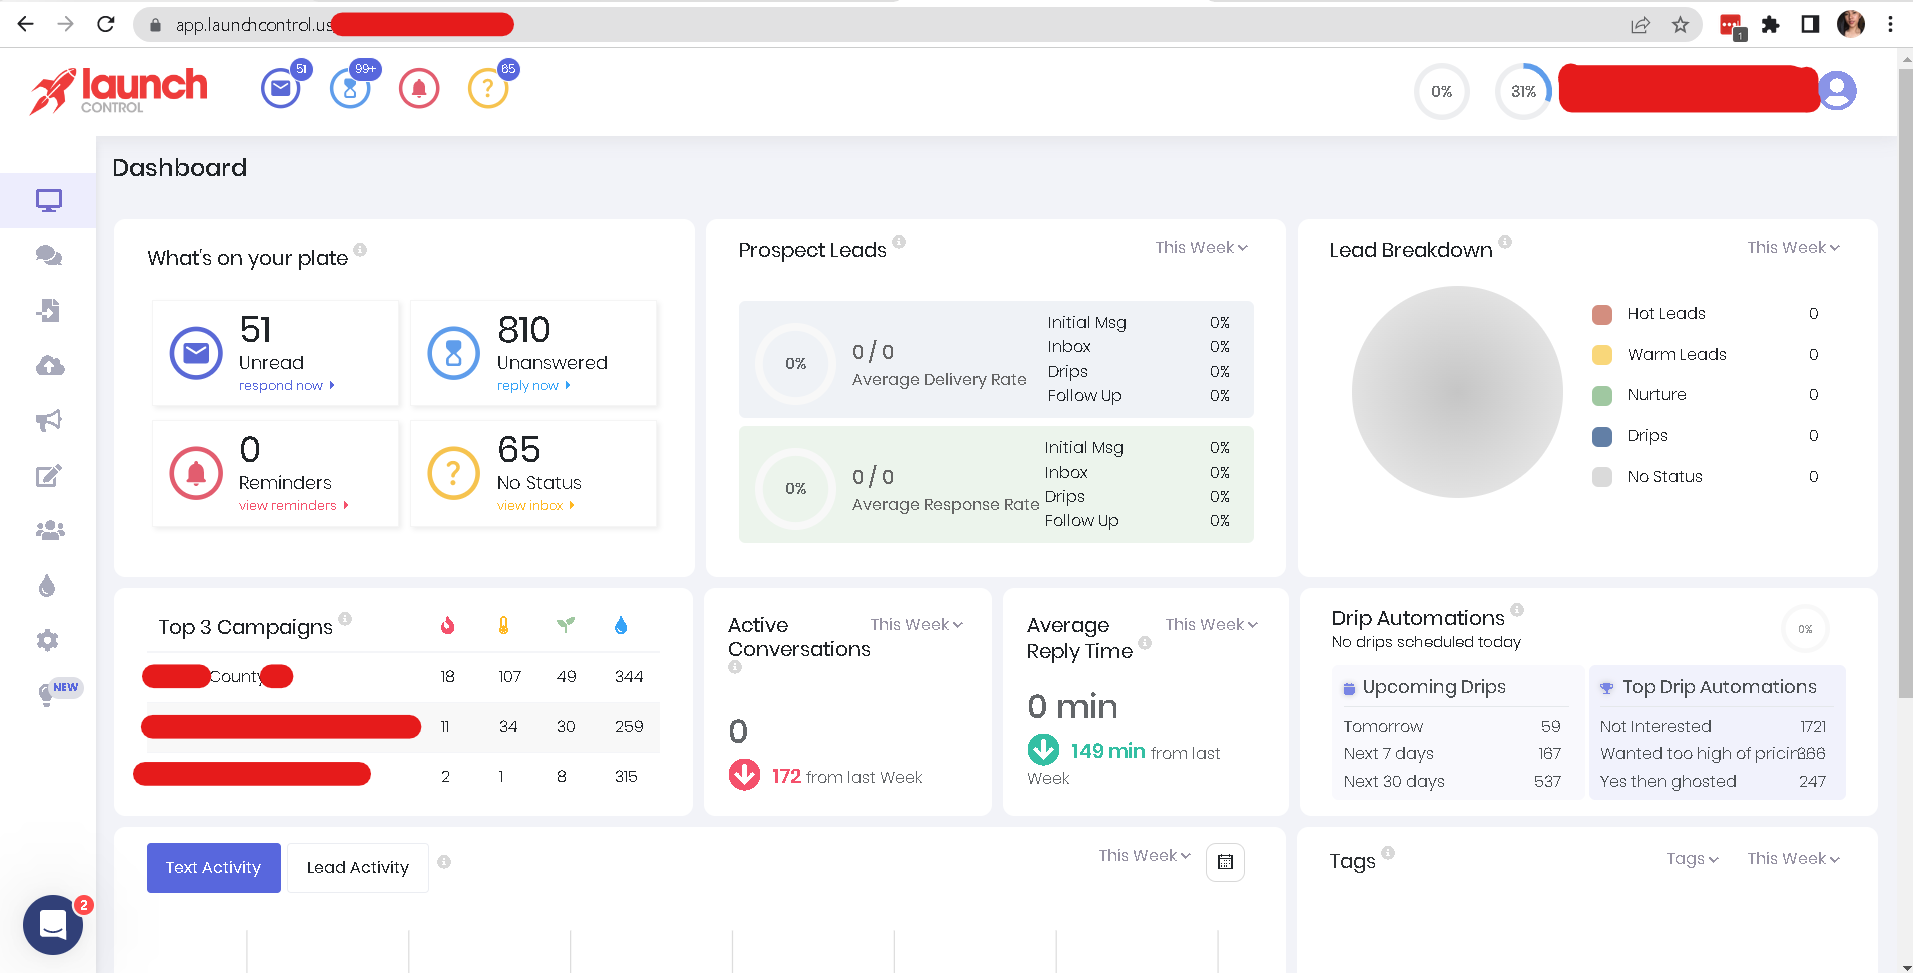The height and width of the screenshot is (973, 1913).
Task: Click the Next 7 days upcoming drips row
Action: pyautogui.click(x=1452, y=754)
